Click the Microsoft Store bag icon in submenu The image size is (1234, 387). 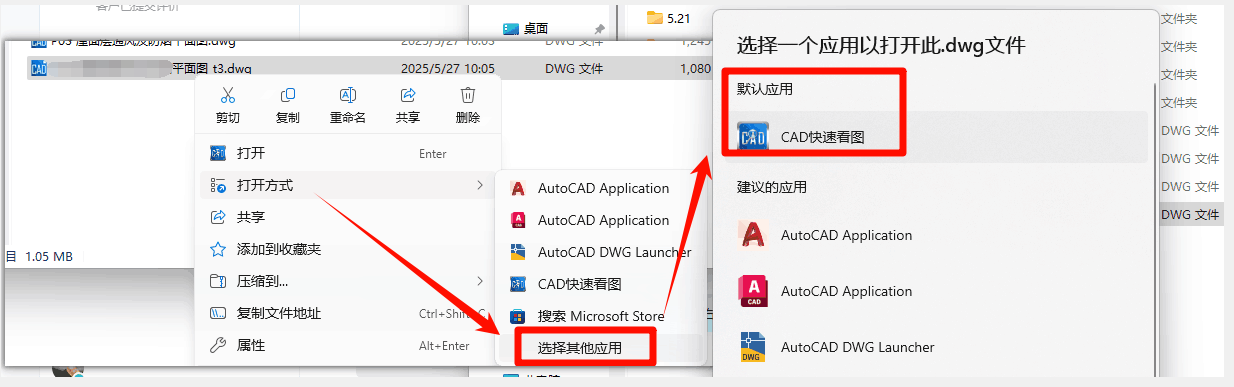click(518, 316)
